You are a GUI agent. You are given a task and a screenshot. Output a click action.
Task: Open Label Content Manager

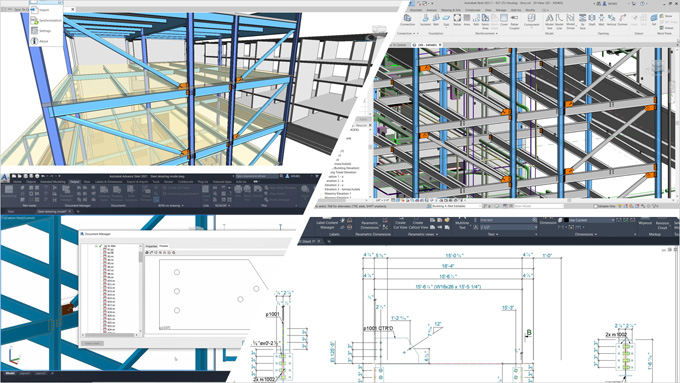[327, 224]
